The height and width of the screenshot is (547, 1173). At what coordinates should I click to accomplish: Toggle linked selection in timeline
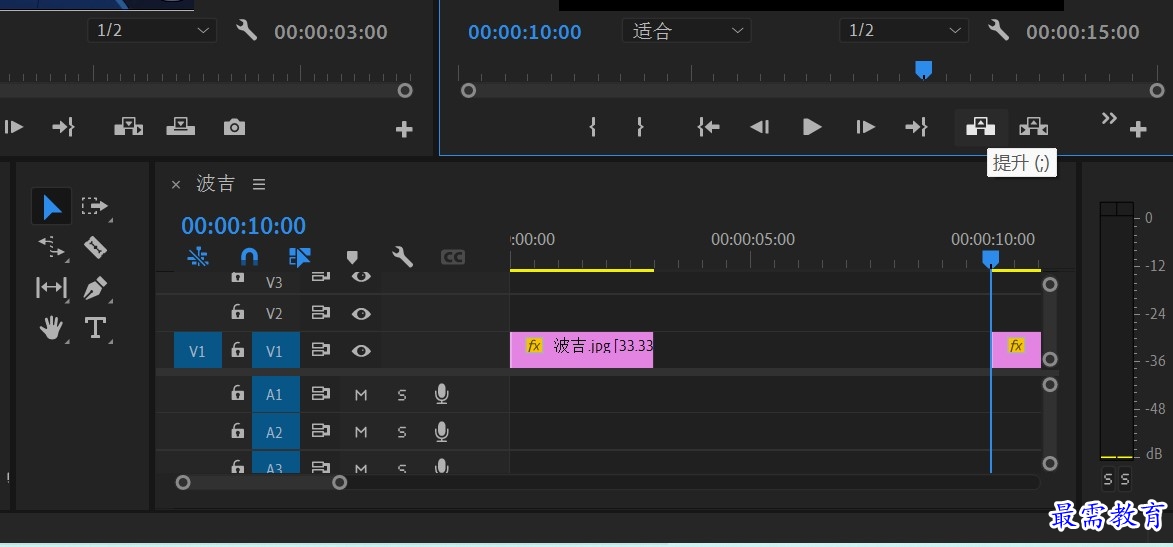click(299, 258)
